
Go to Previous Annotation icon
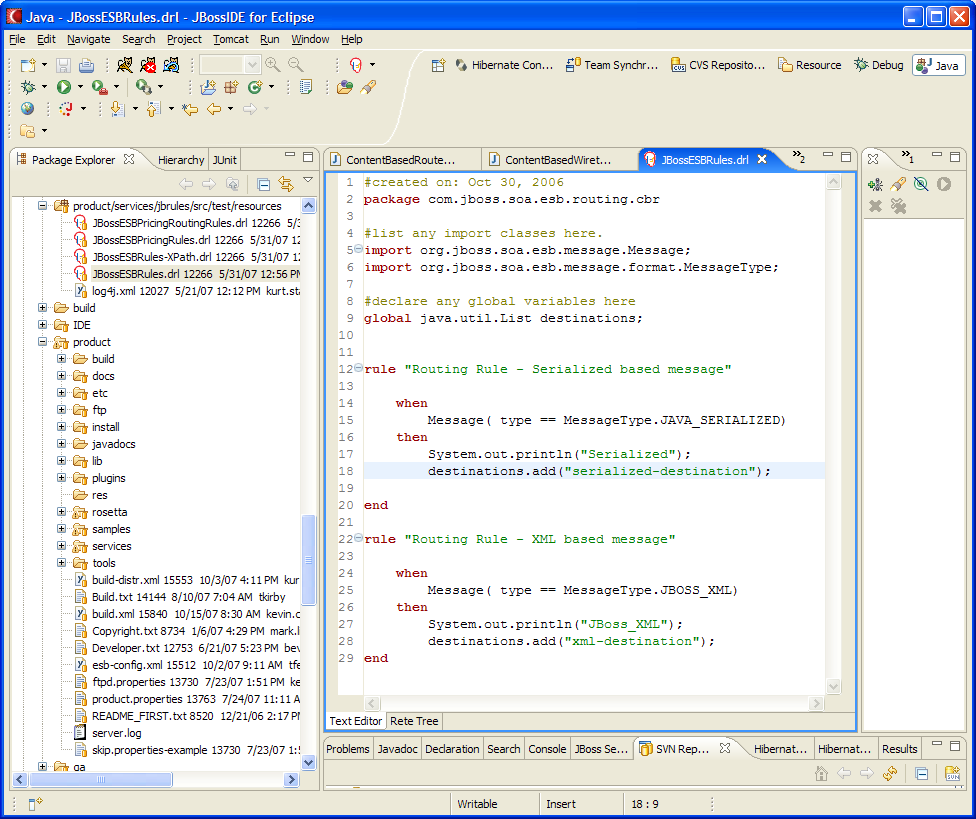click(152, 109)
